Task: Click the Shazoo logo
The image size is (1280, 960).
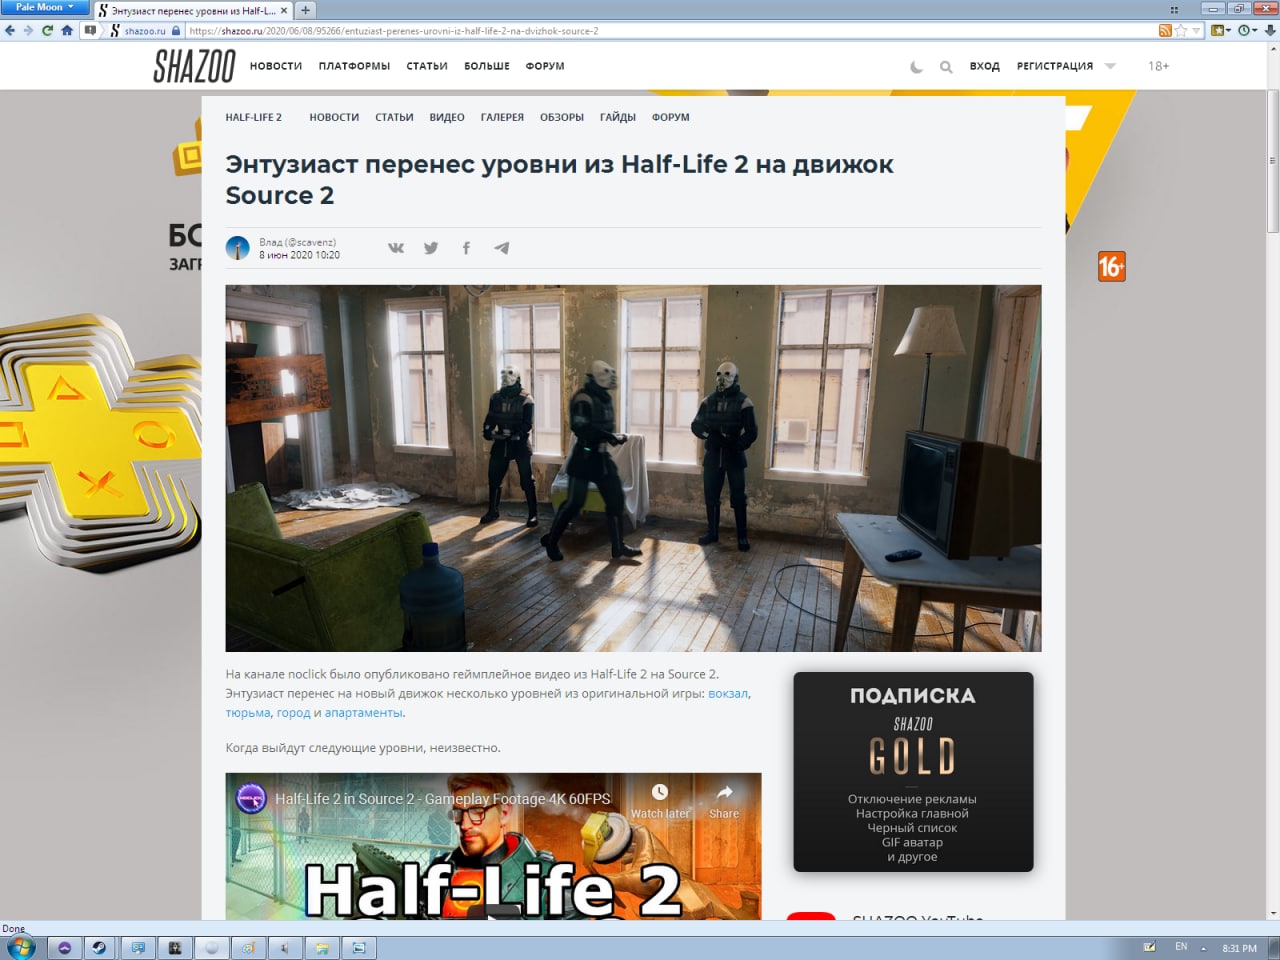Action: pyautogui.click(x=194, y=66)
